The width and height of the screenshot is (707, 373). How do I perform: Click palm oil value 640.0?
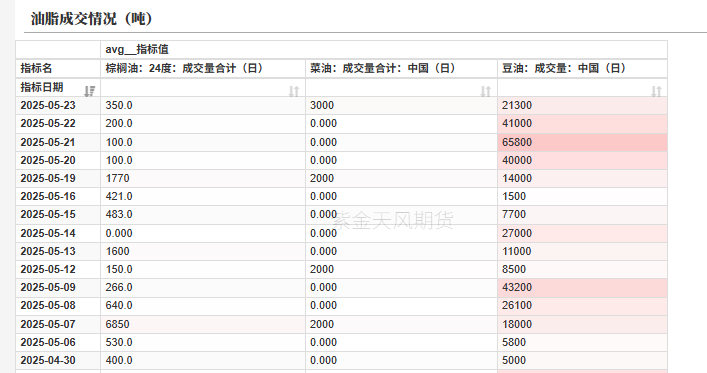click(x=119, y=306)
